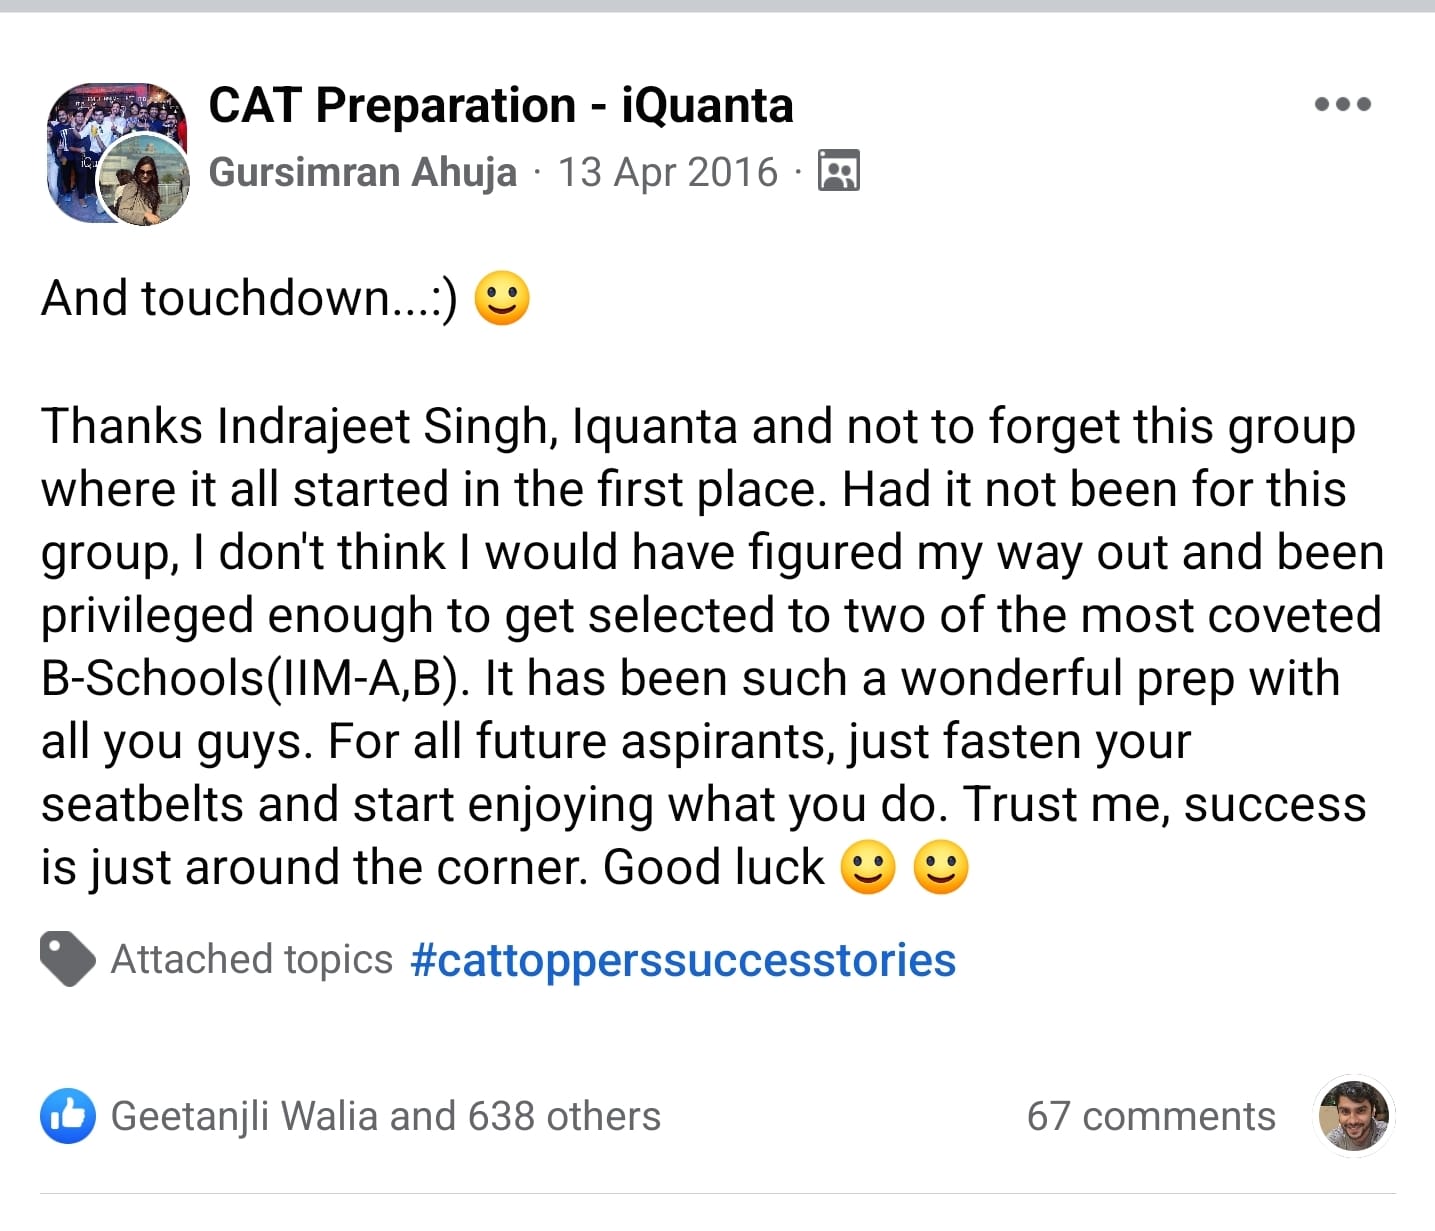Follow the #cattopperssuccesstories hashtag
The height and width of the screenshot is (1231, 1435).
[683, 960]
